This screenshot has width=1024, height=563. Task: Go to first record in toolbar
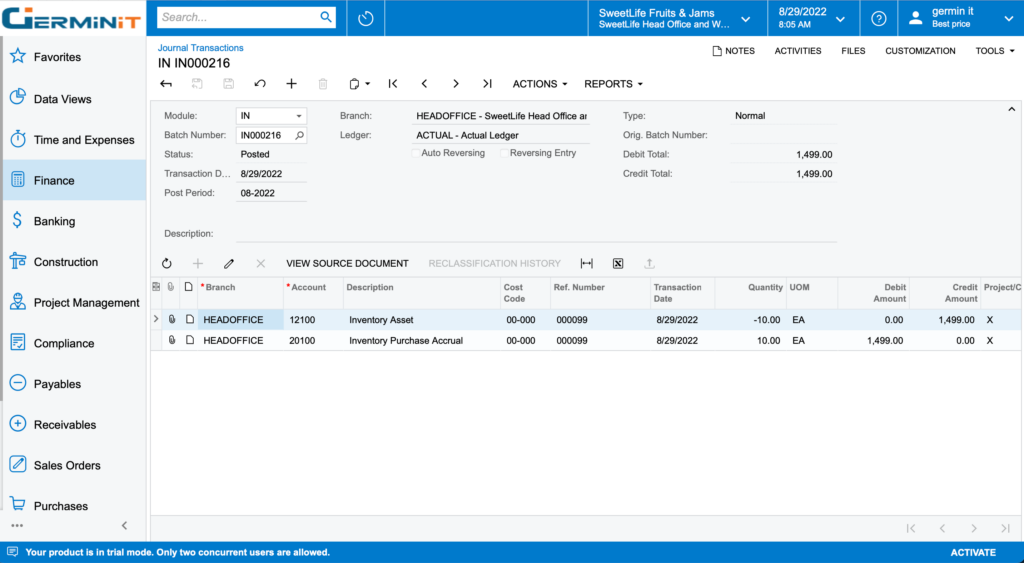393,84
